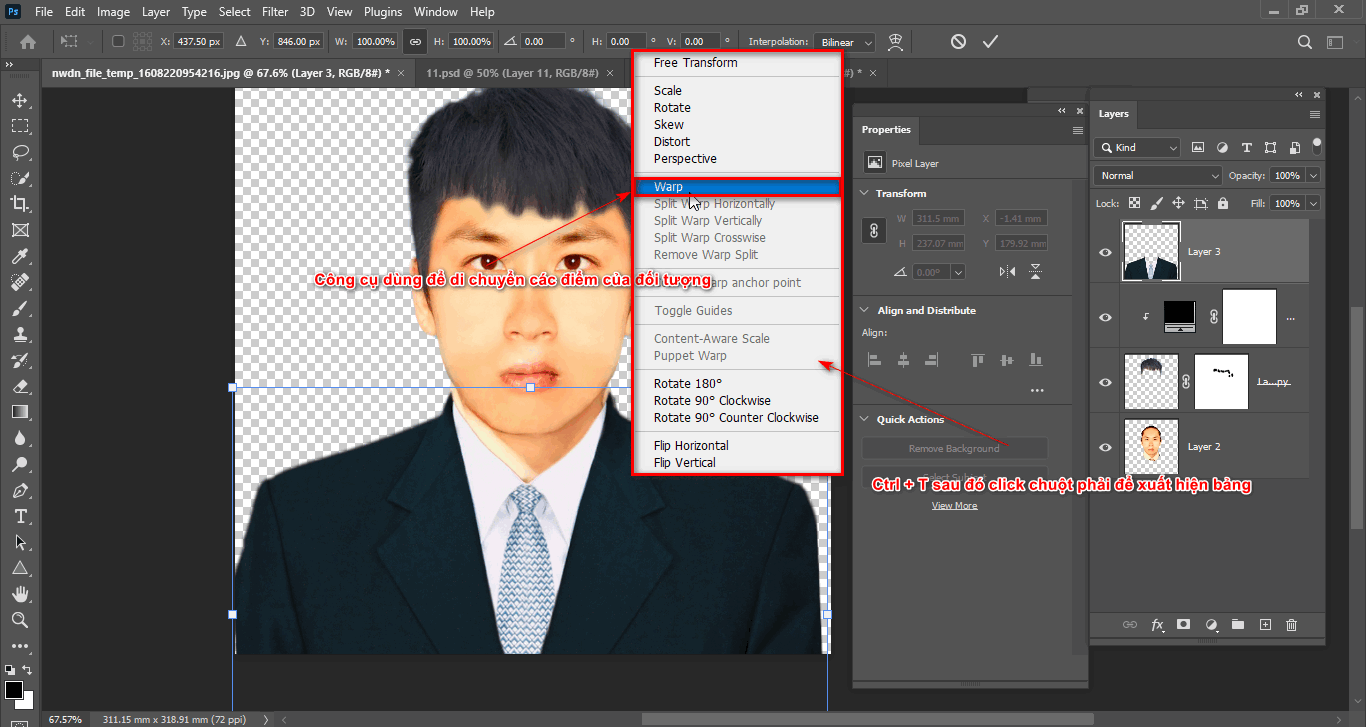Select the Type tool
The image size is (1366, 727).
20,516
